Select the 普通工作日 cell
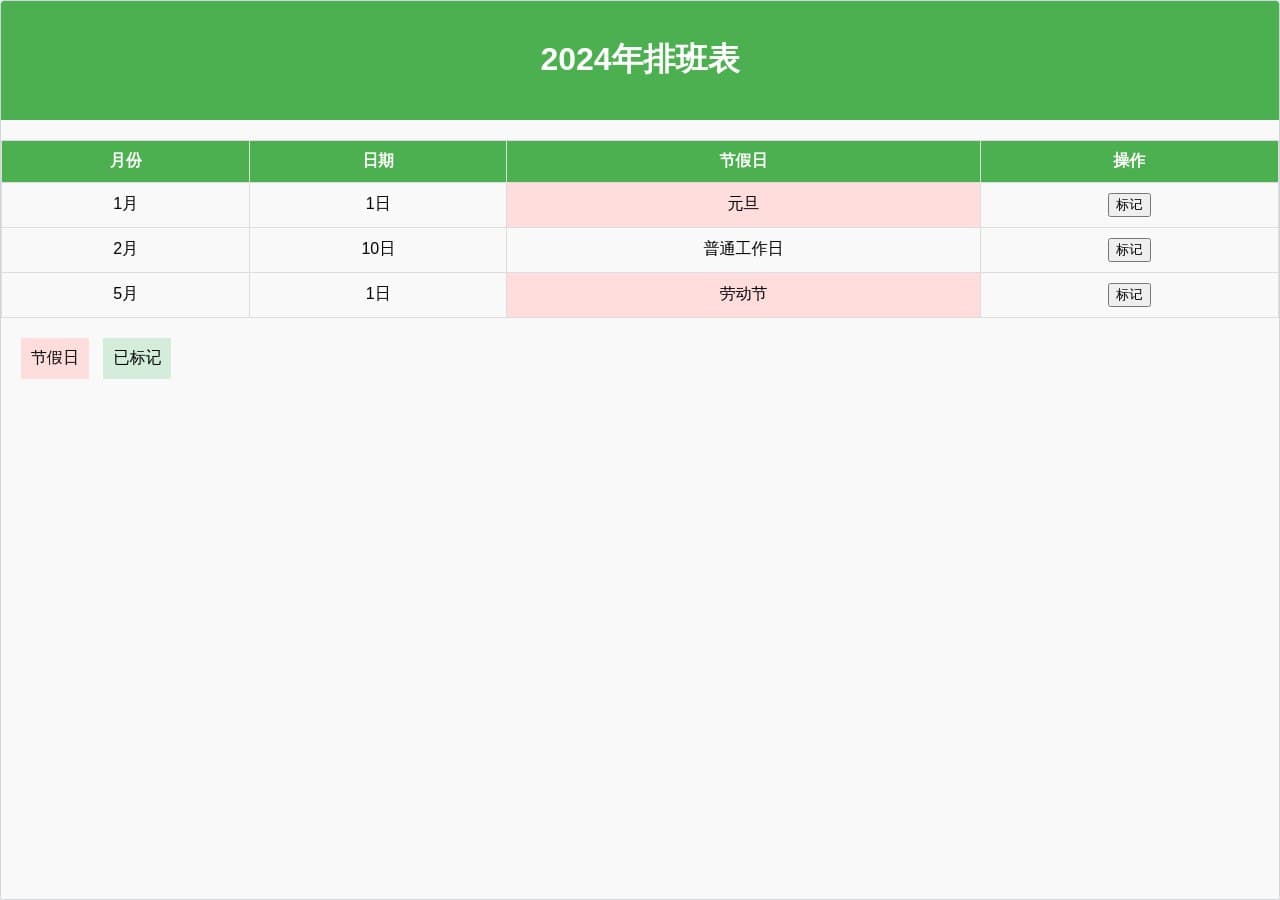1280x900 pixels. point(743,250)
